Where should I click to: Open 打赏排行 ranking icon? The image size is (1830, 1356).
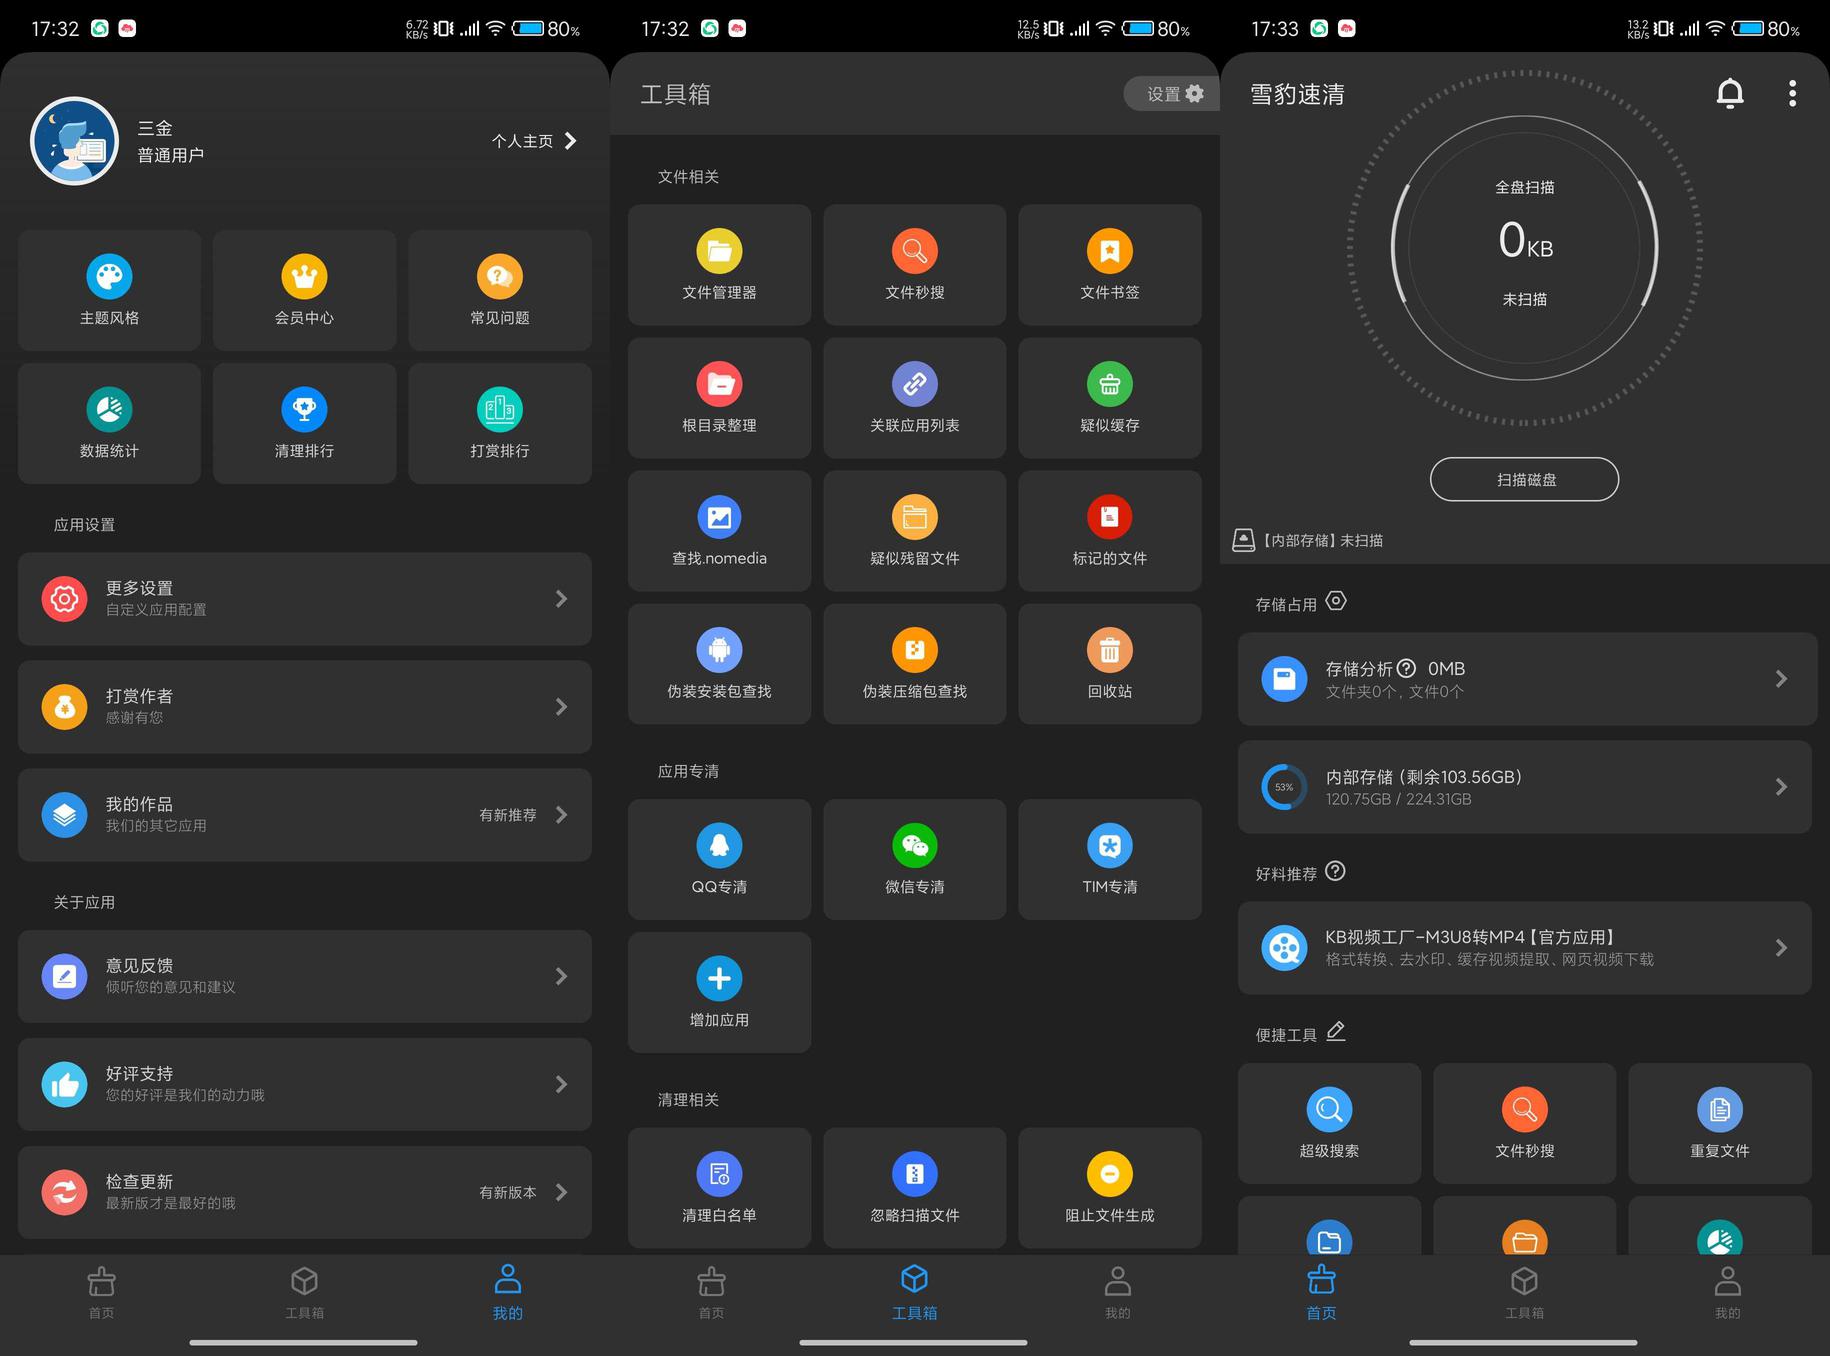pos(499,410)
